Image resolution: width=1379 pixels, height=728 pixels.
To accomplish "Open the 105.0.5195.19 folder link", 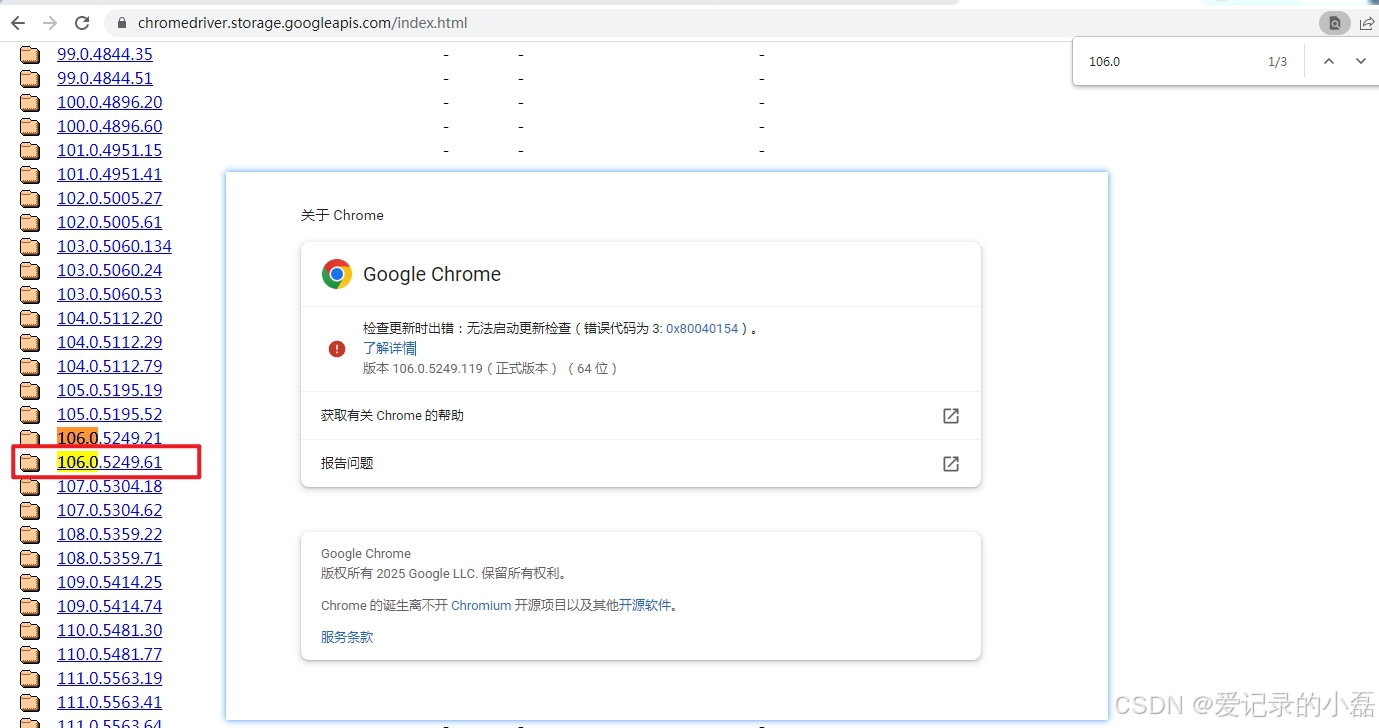I will 109,390.
